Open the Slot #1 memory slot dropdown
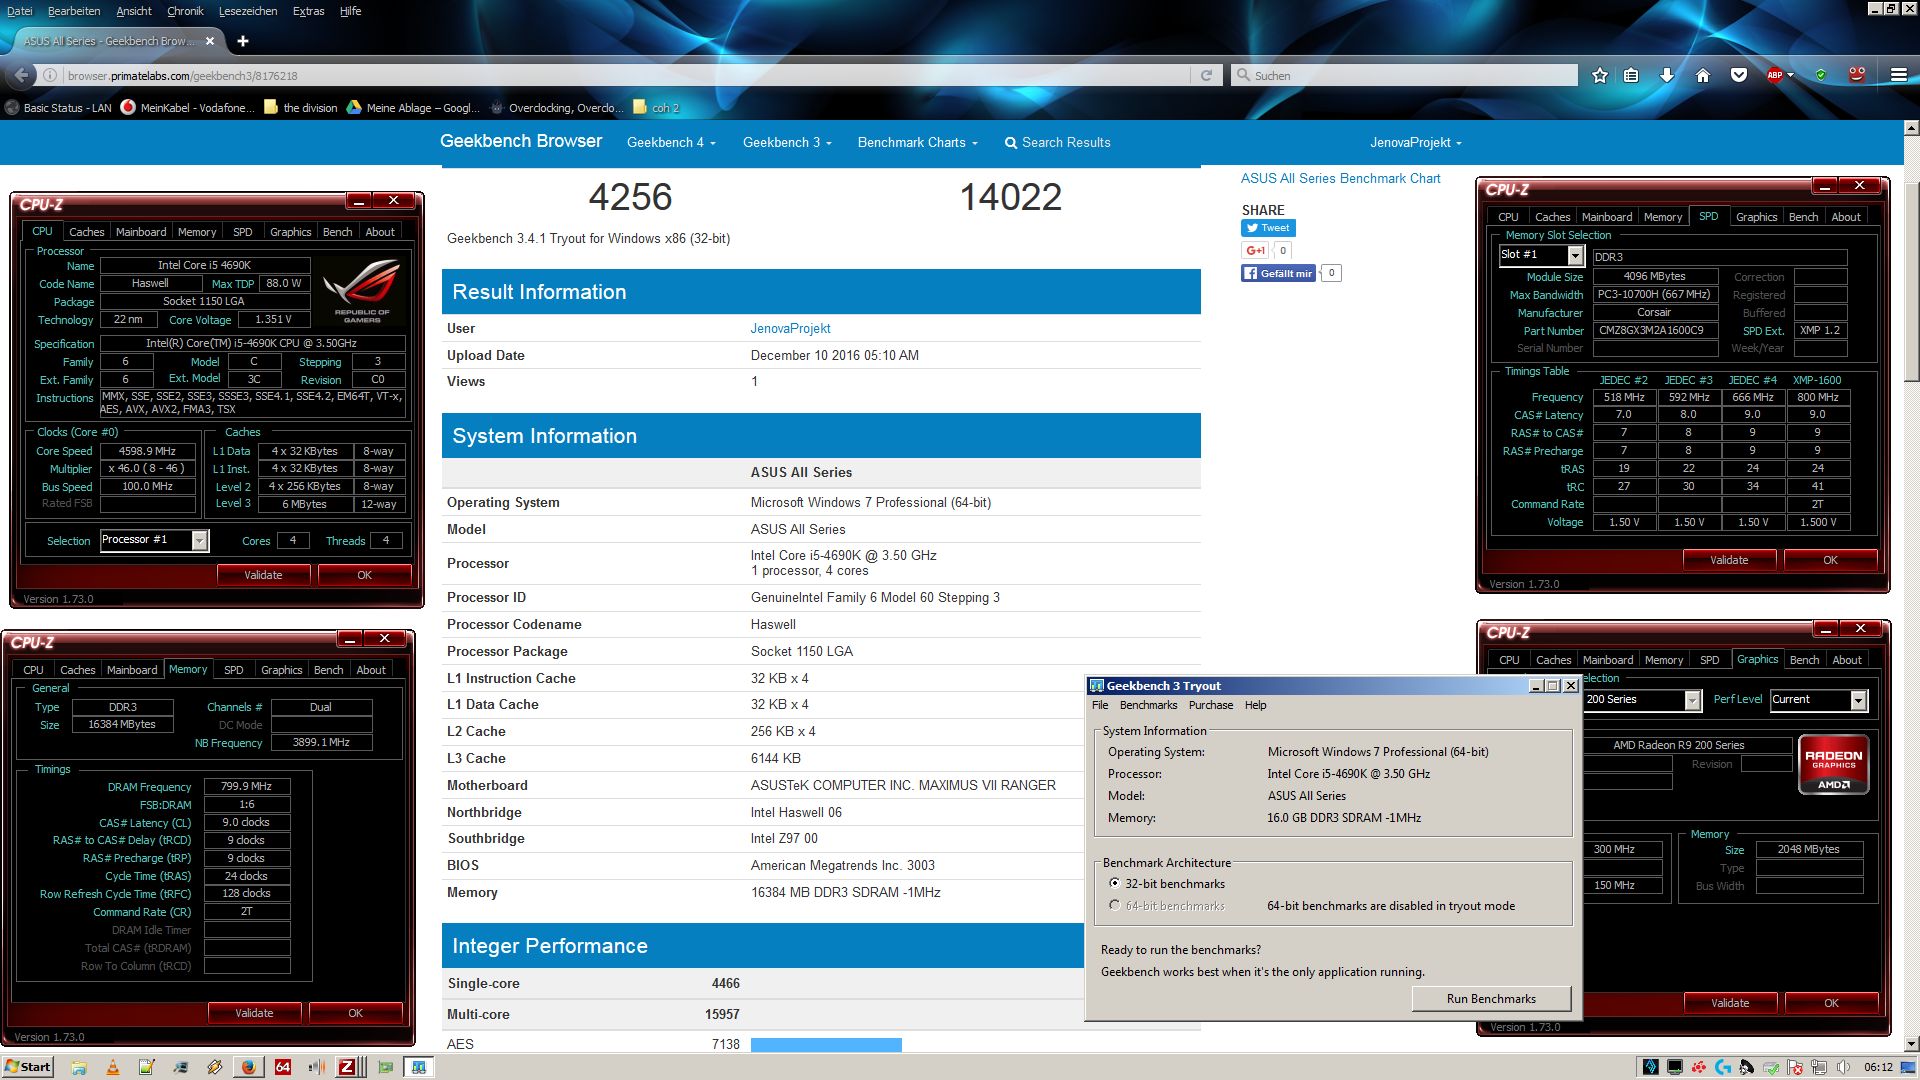This screenshot has width=1920, height=1080. (x=1575, y=255)
